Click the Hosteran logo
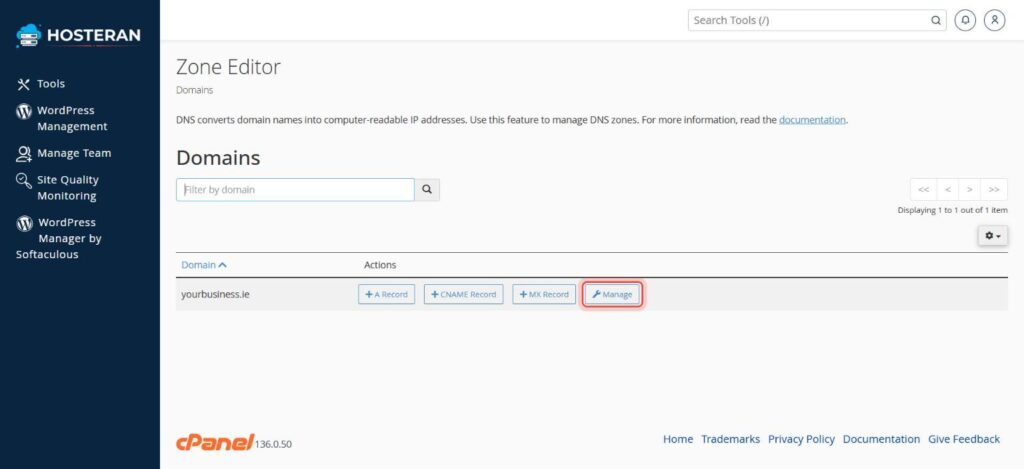The width and height of the screenshot is (1024, 469). pos(78,35)
